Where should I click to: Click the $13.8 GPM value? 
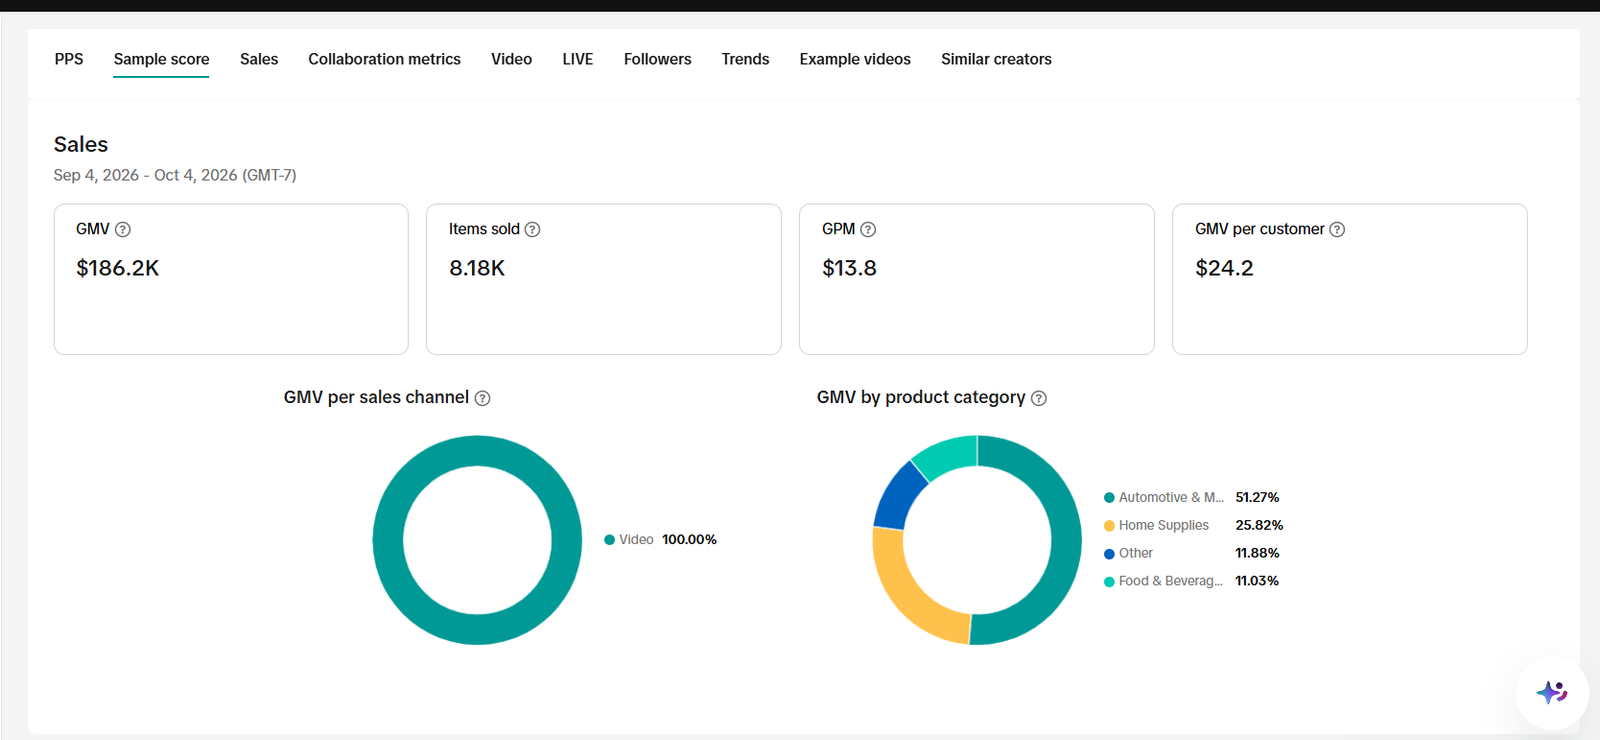tap(849, 268)
